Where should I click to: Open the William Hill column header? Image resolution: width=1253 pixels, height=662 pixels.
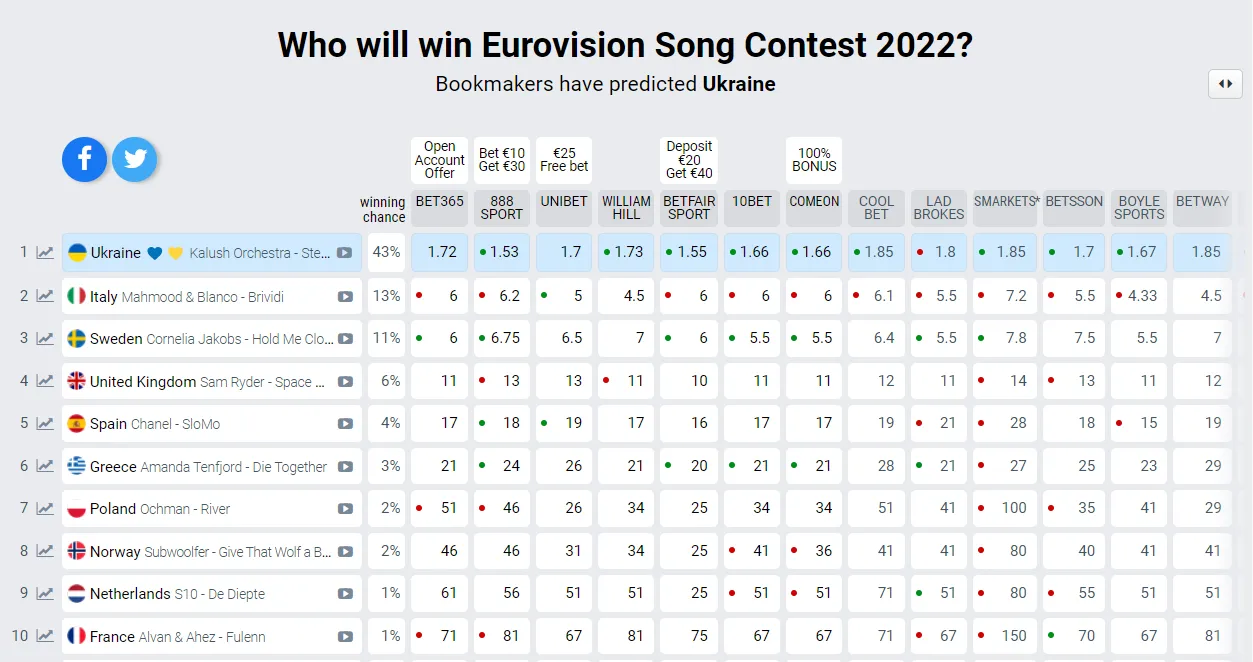(x=627, y=208)
